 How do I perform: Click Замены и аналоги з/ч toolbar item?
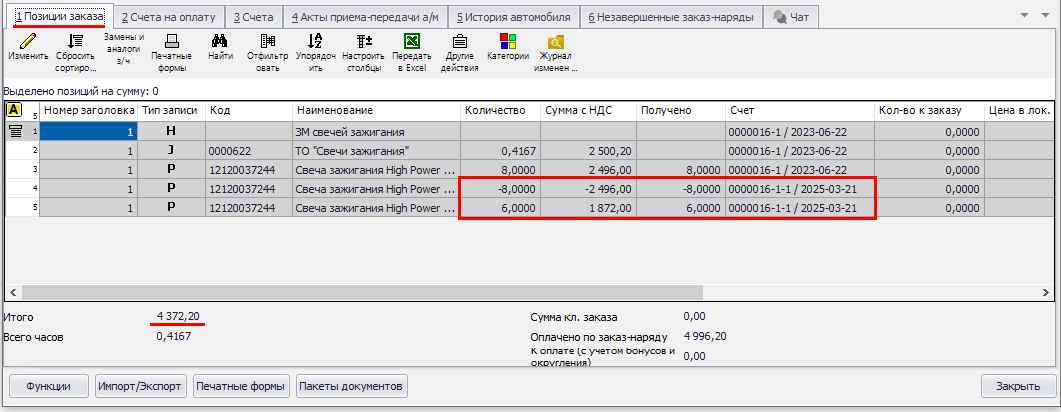[x=124, y=48]
